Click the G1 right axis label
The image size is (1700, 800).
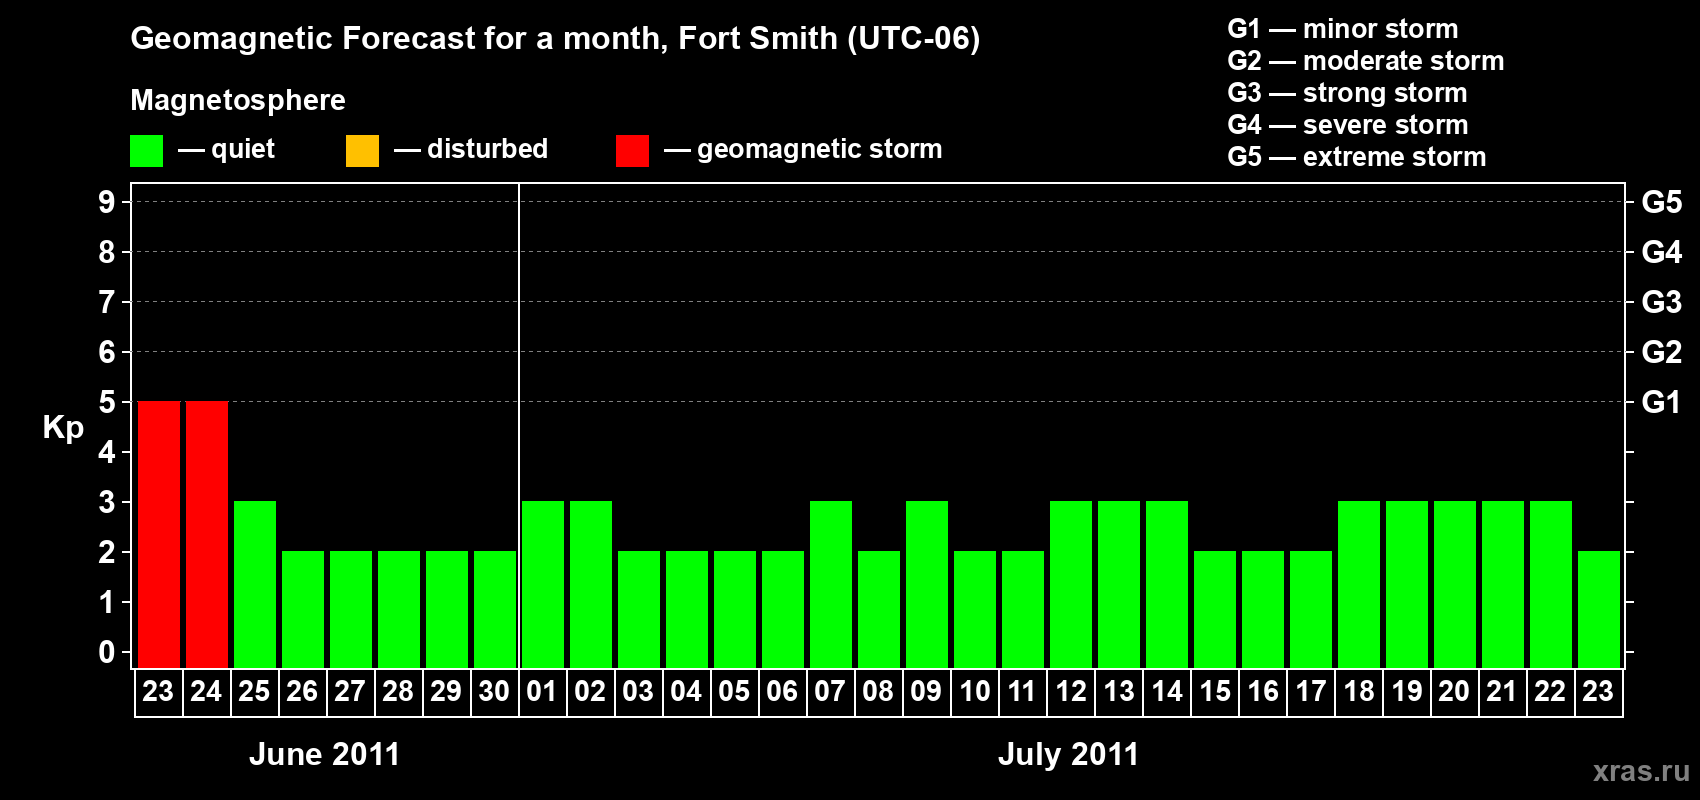point(1662,402)
